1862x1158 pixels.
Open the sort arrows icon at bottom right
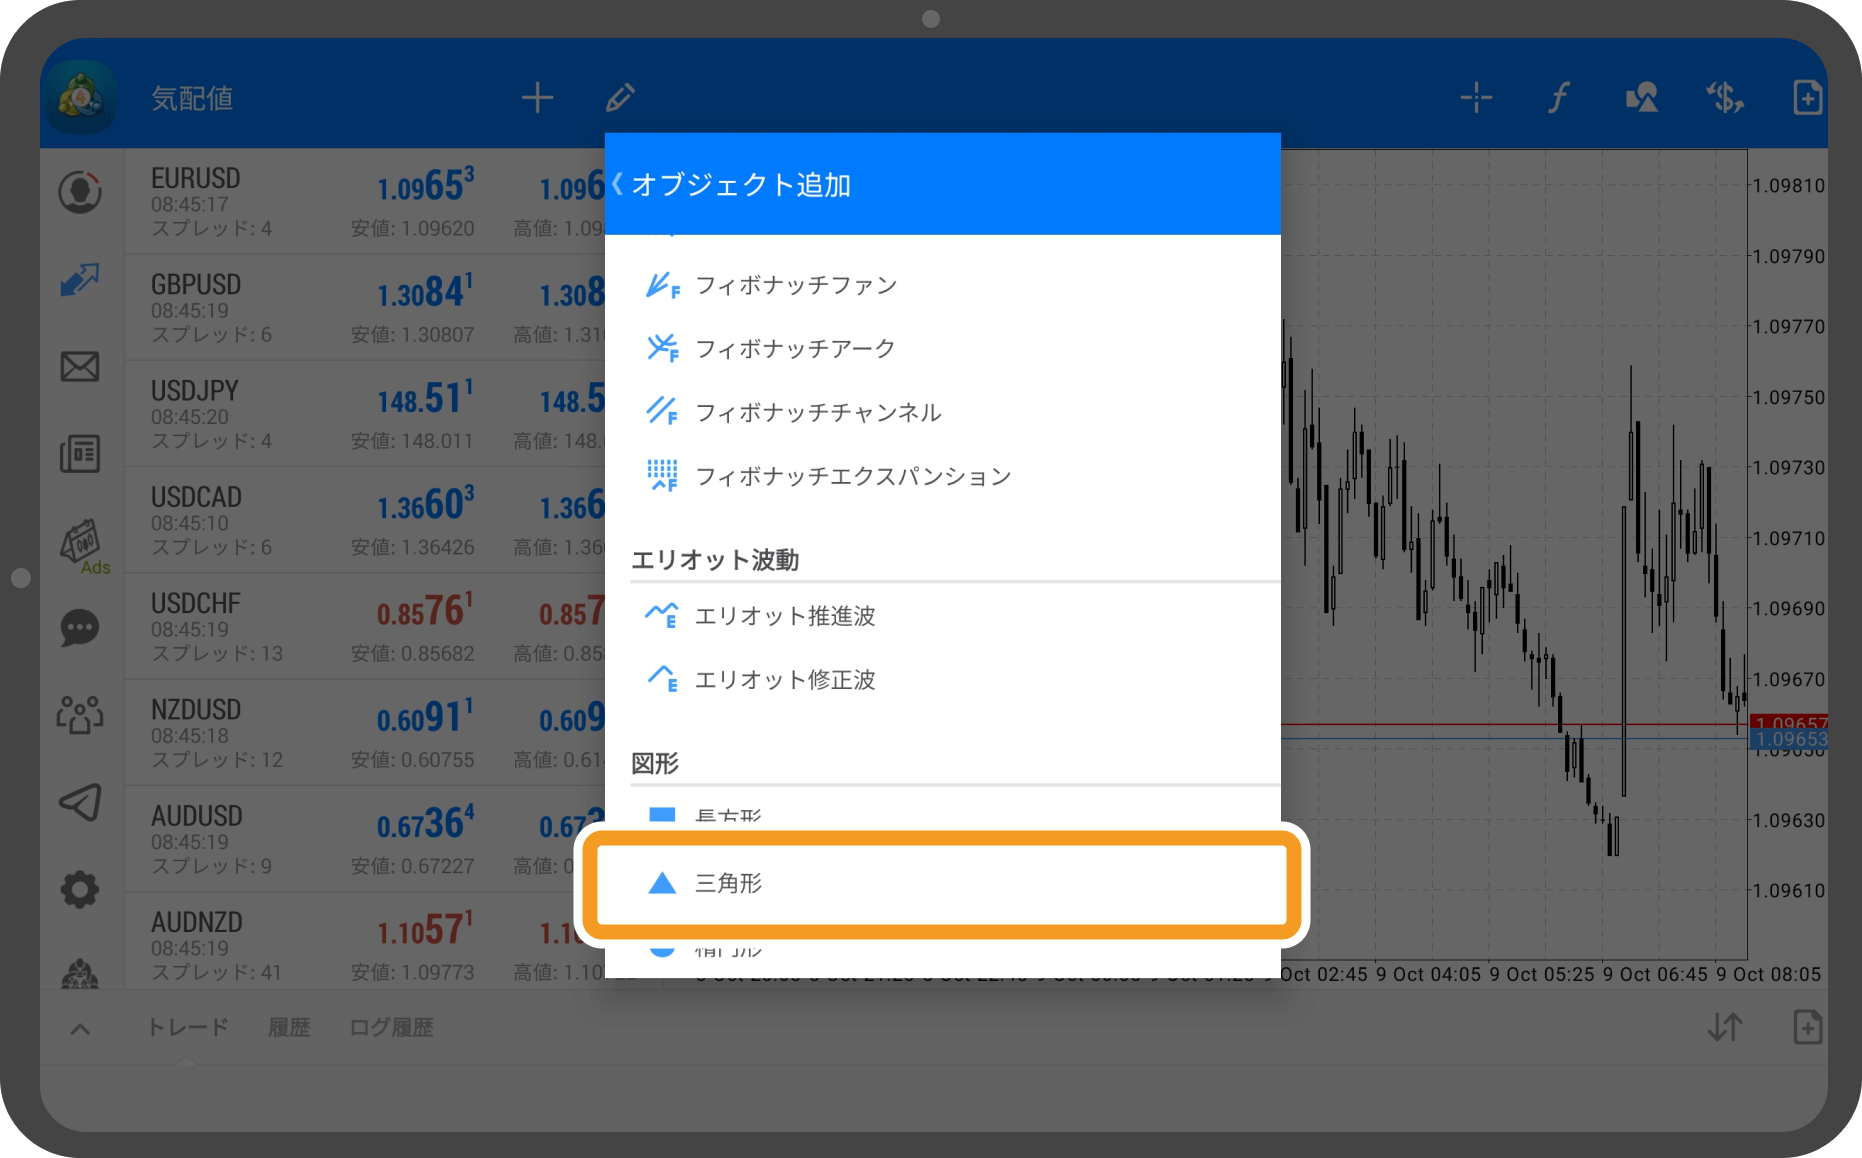[x=1724, y=1027]
